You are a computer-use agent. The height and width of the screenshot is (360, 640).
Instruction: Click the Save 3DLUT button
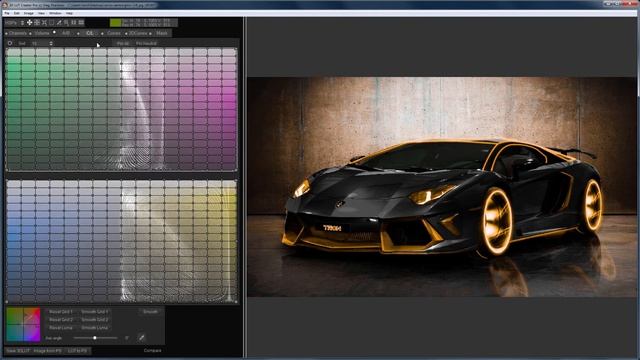pos(17,351)
